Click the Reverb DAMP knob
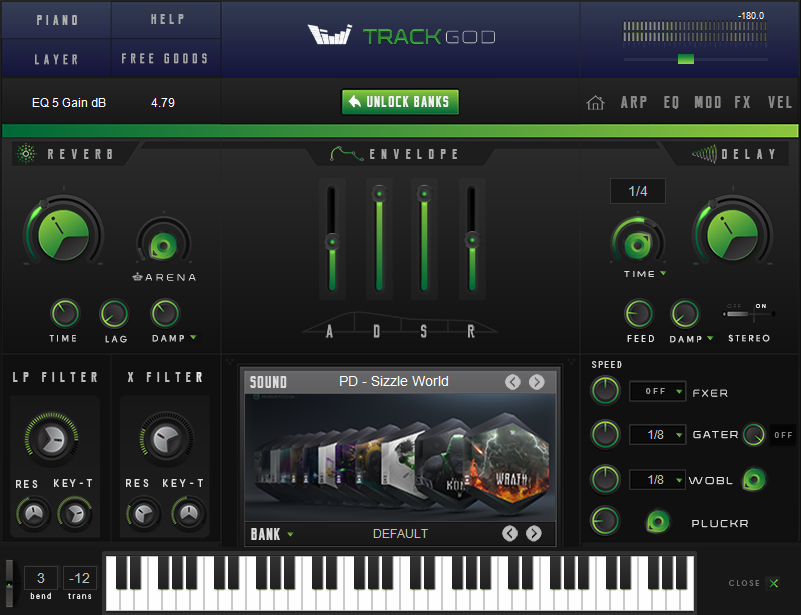Image resolution: width=801 pixels, height=615 pixels. (165, 313)
